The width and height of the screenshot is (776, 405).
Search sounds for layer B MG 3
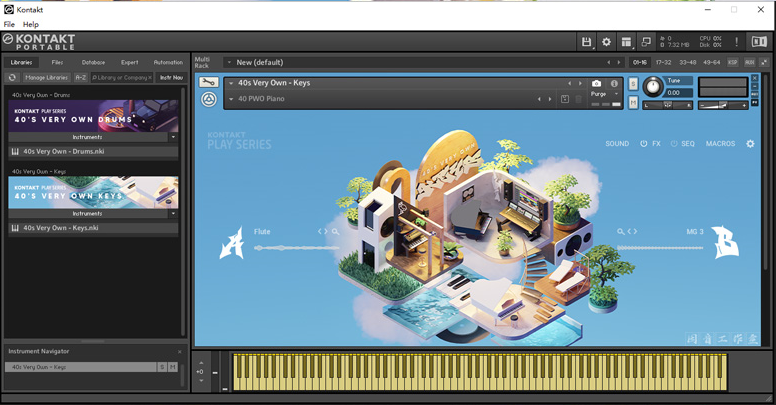click(x=621, y=231)
